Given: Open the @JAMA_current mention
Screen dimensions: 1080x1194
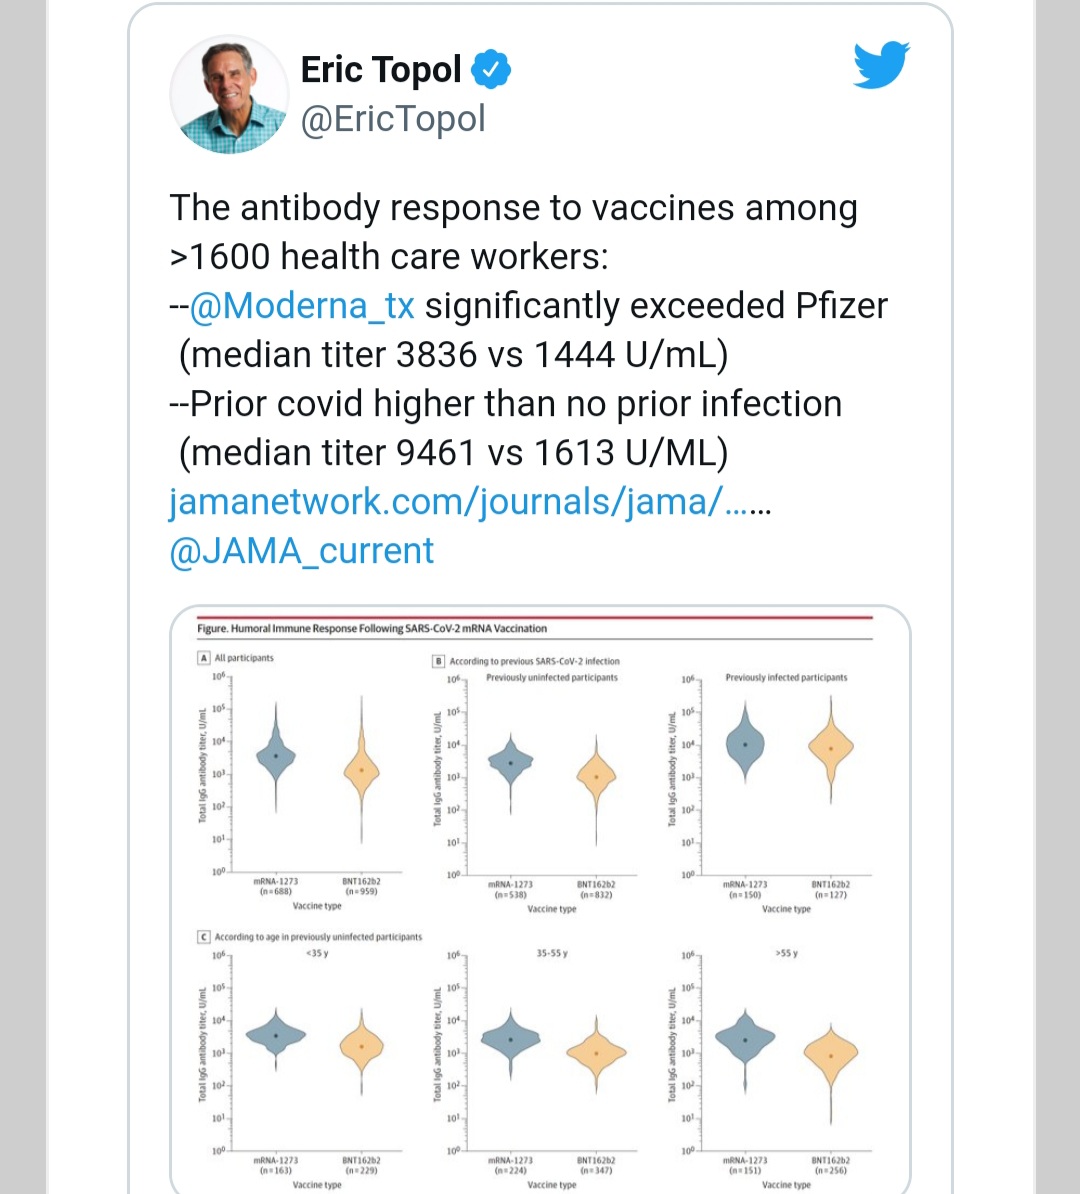Looking at the screenshot, I should (x=302, y=551).
